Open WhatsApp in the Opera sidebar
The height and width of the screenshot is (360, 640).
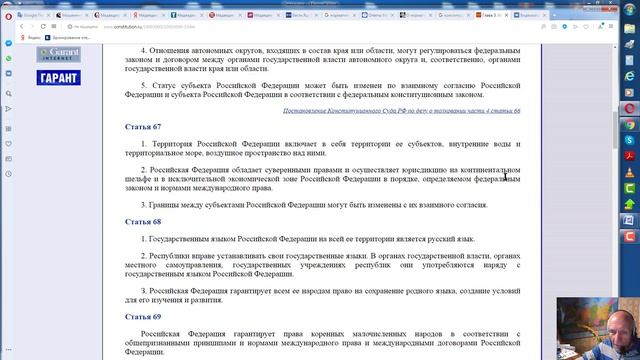9,58
